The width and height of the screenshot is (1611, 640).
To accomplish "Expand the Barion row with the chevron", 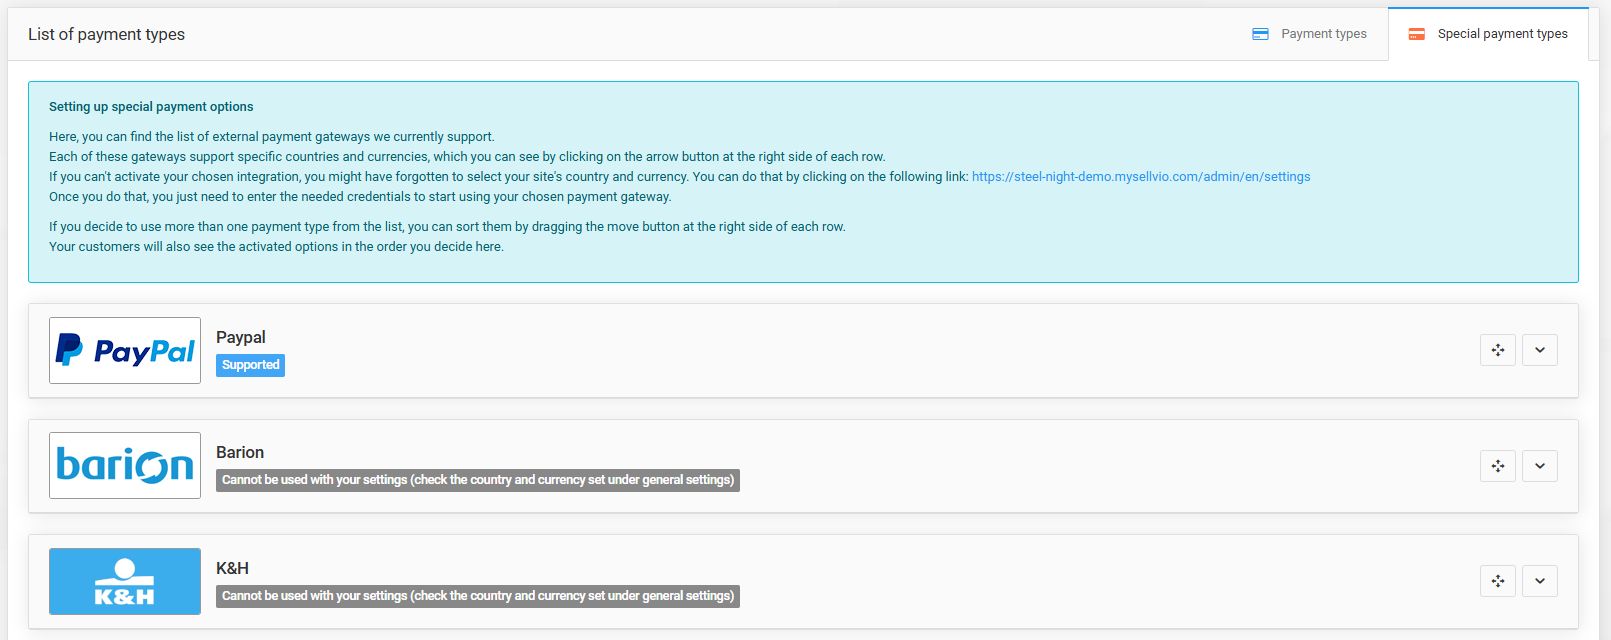I will point(1539,466).
